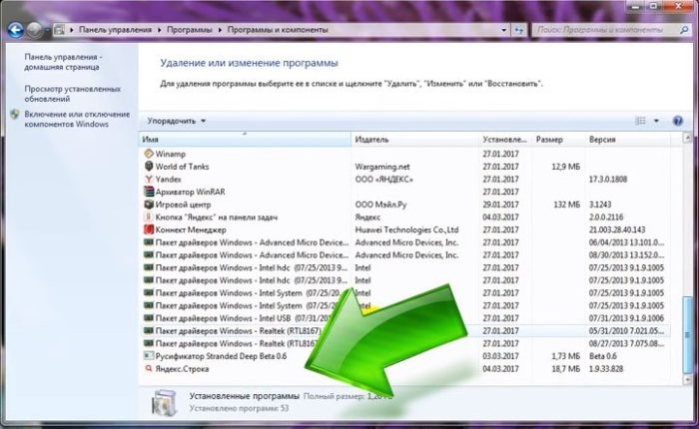
Task: Click shield icon beside Windows components link
Action: [15, 115]
